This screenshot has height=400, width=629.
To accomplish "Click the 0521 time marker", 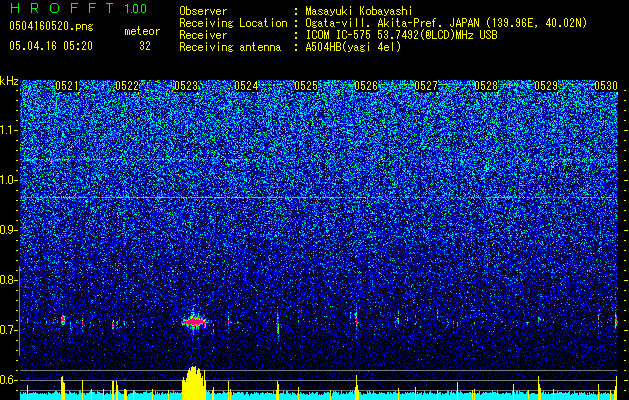I will [67, 86].
